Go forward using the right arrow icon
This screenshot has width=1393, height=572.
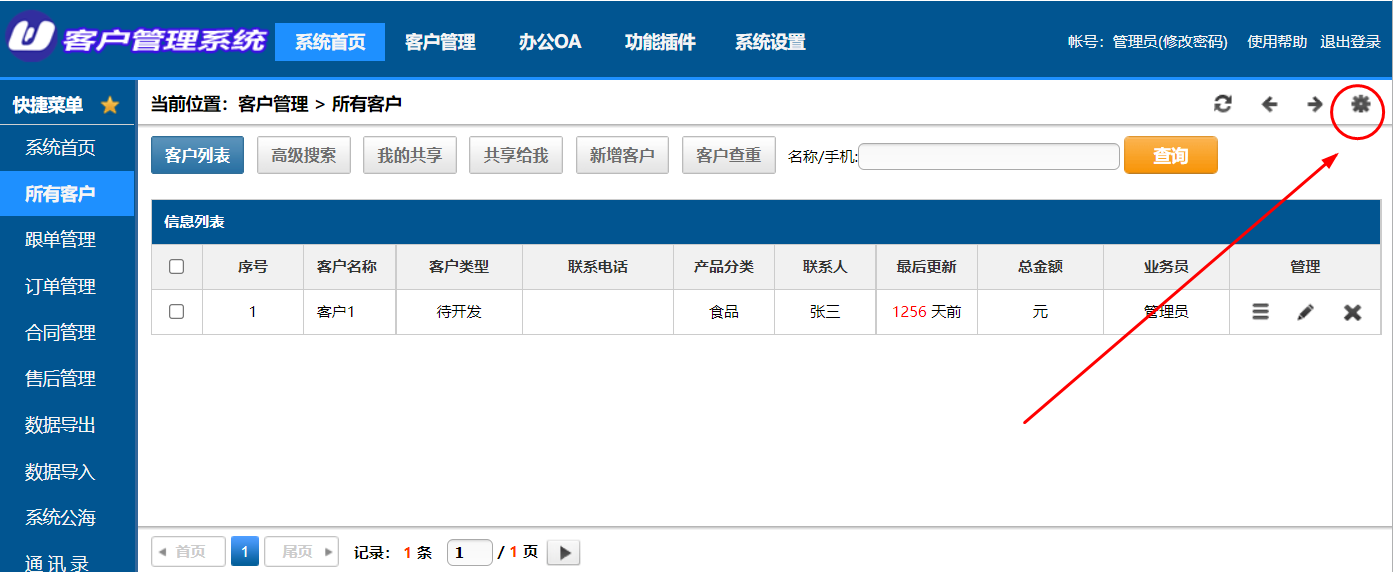click(1315, 104)
